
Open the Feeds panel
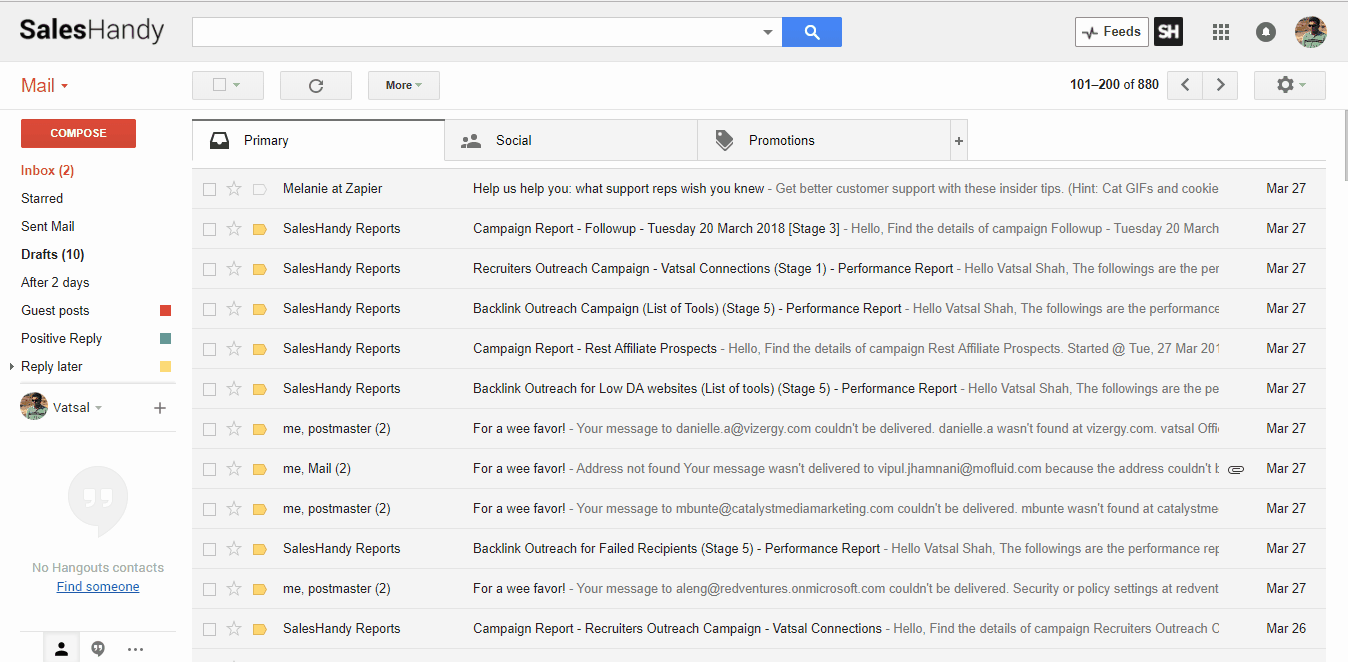tap(1112, 32)
